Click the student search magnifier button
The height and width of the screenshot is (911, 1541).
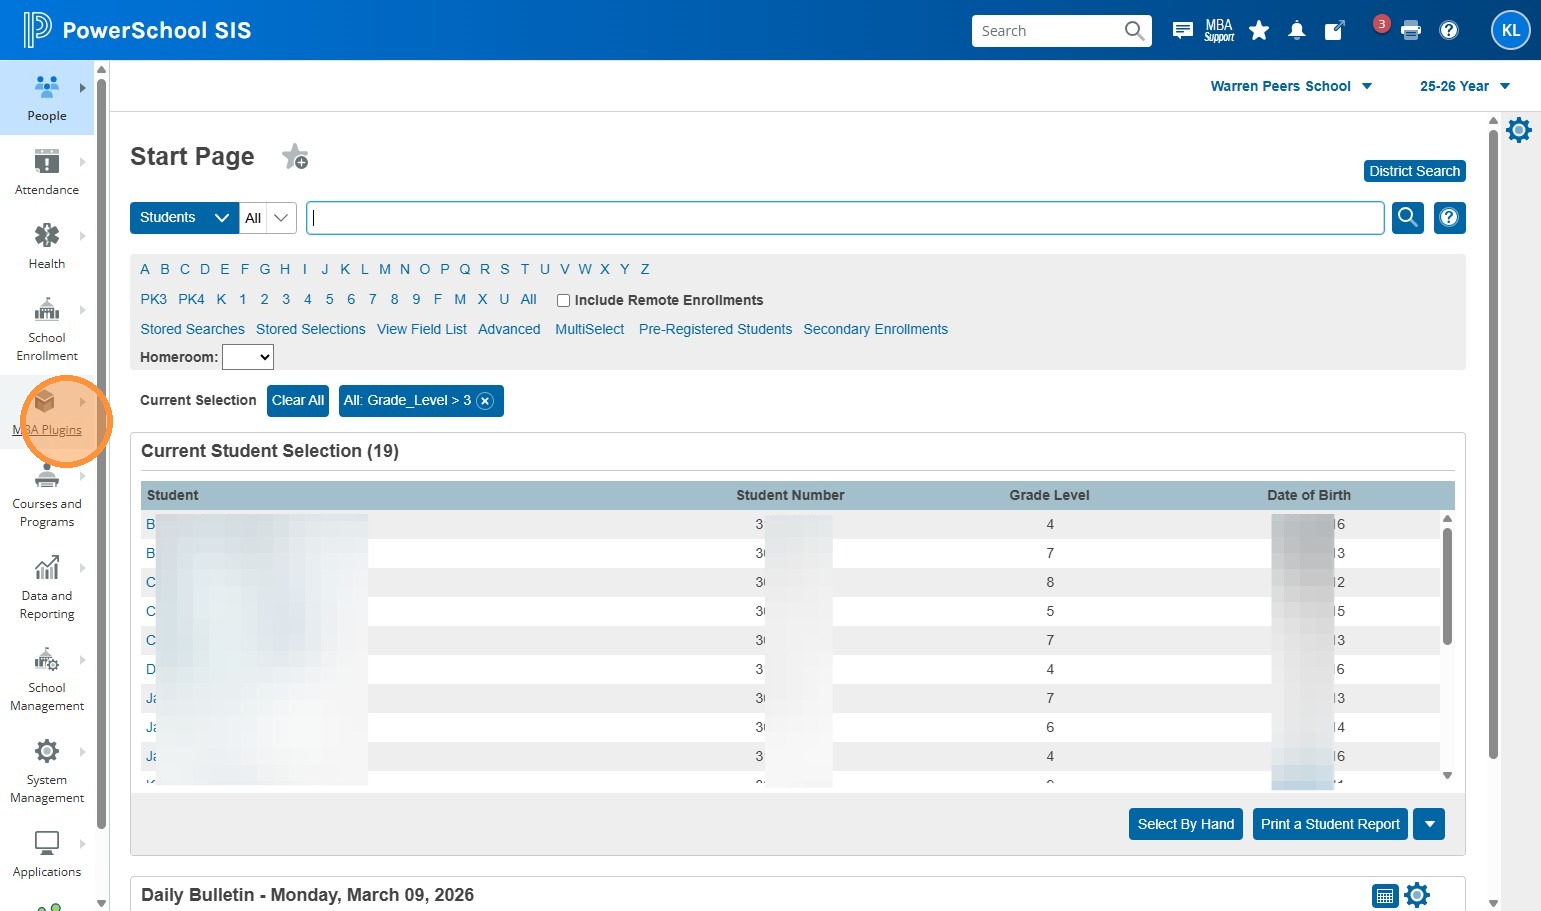point(1408,217)
